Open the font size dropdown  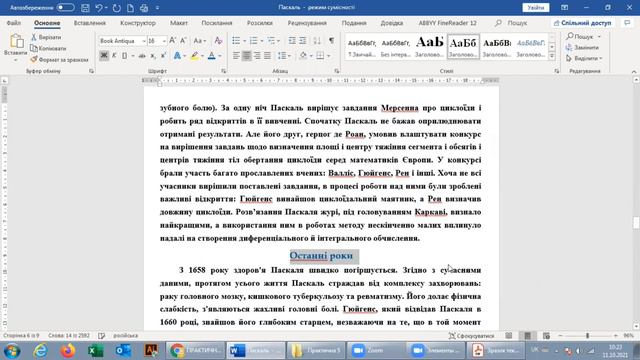164,41
